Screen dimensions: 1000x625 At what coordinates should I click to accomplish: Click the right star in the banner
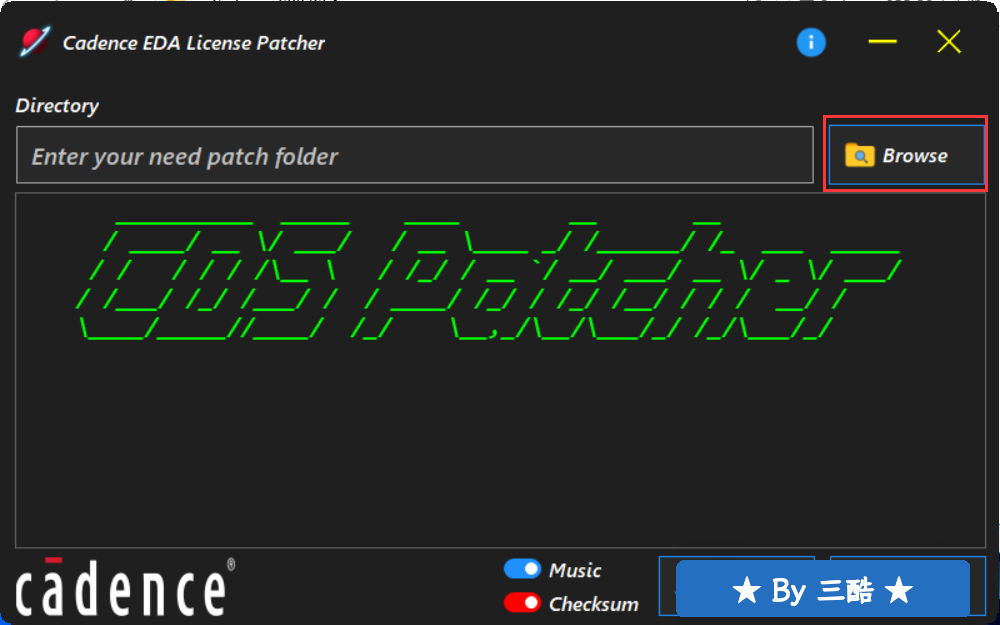(899, 591)
